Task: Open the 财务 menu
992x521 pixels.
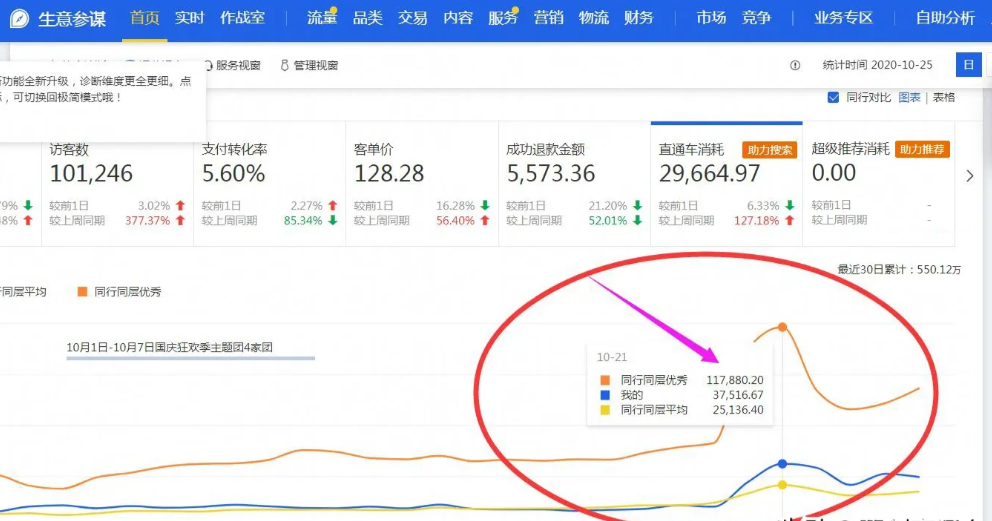Action: point(638,18)
